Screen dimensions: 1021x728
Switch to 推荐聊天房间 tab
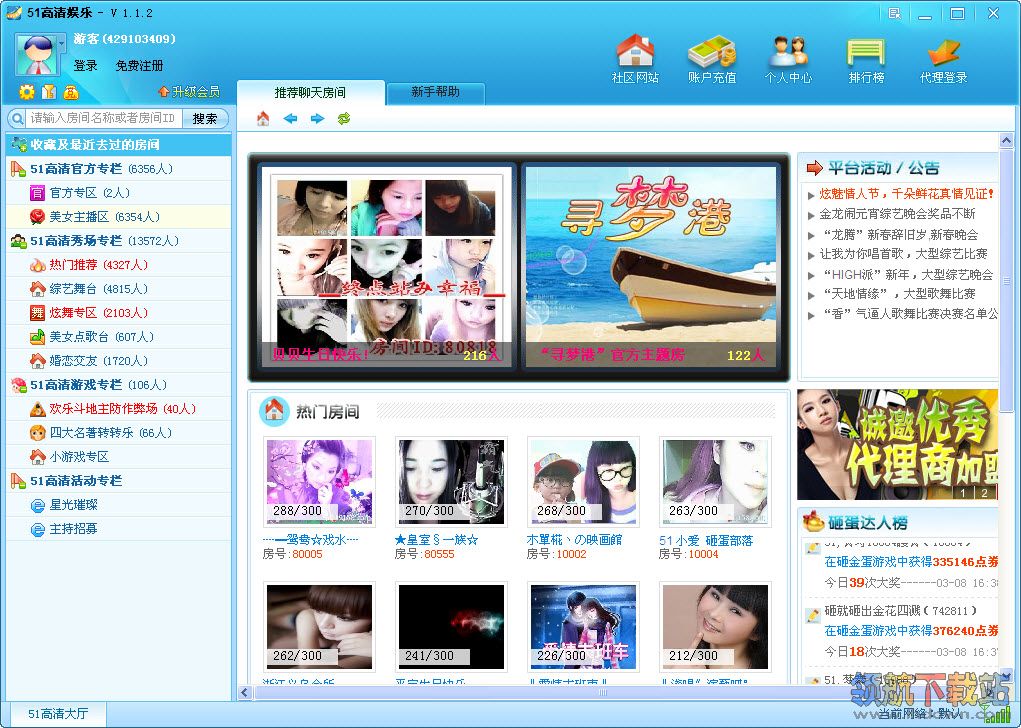311,92
